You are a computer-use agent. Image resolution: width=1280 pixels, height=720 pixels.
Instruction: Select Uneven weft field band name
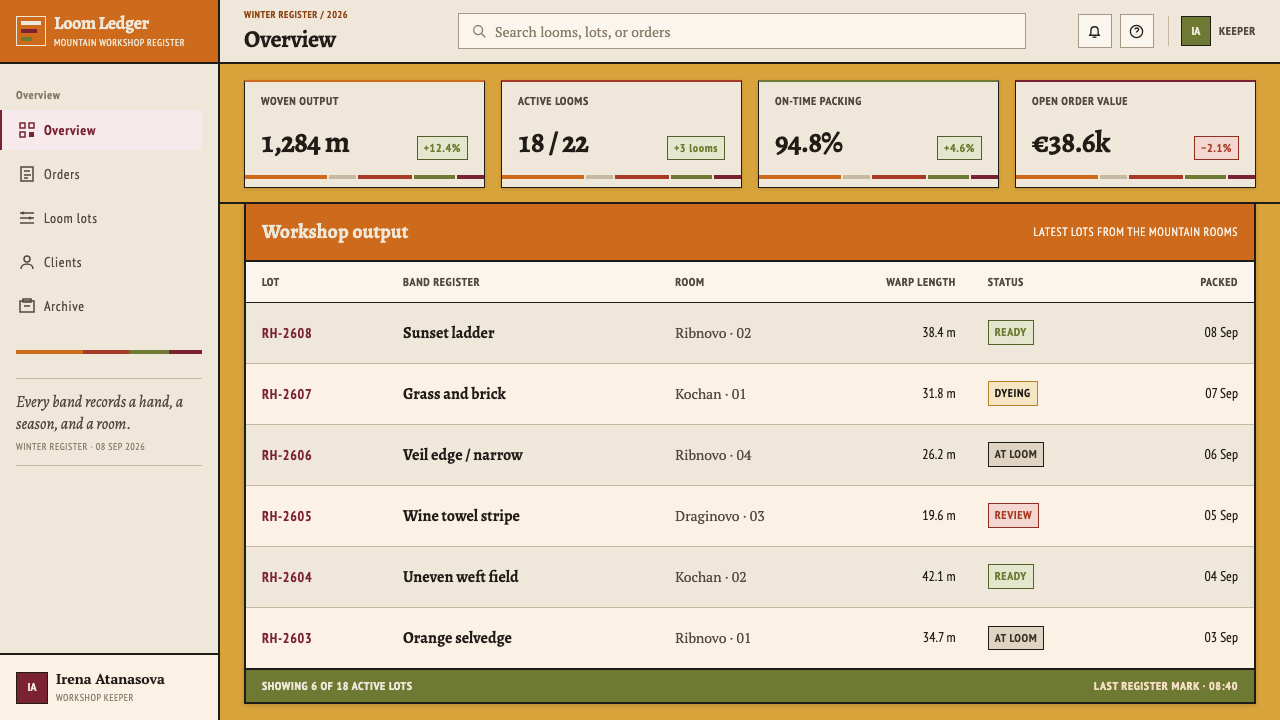point(461,577)
